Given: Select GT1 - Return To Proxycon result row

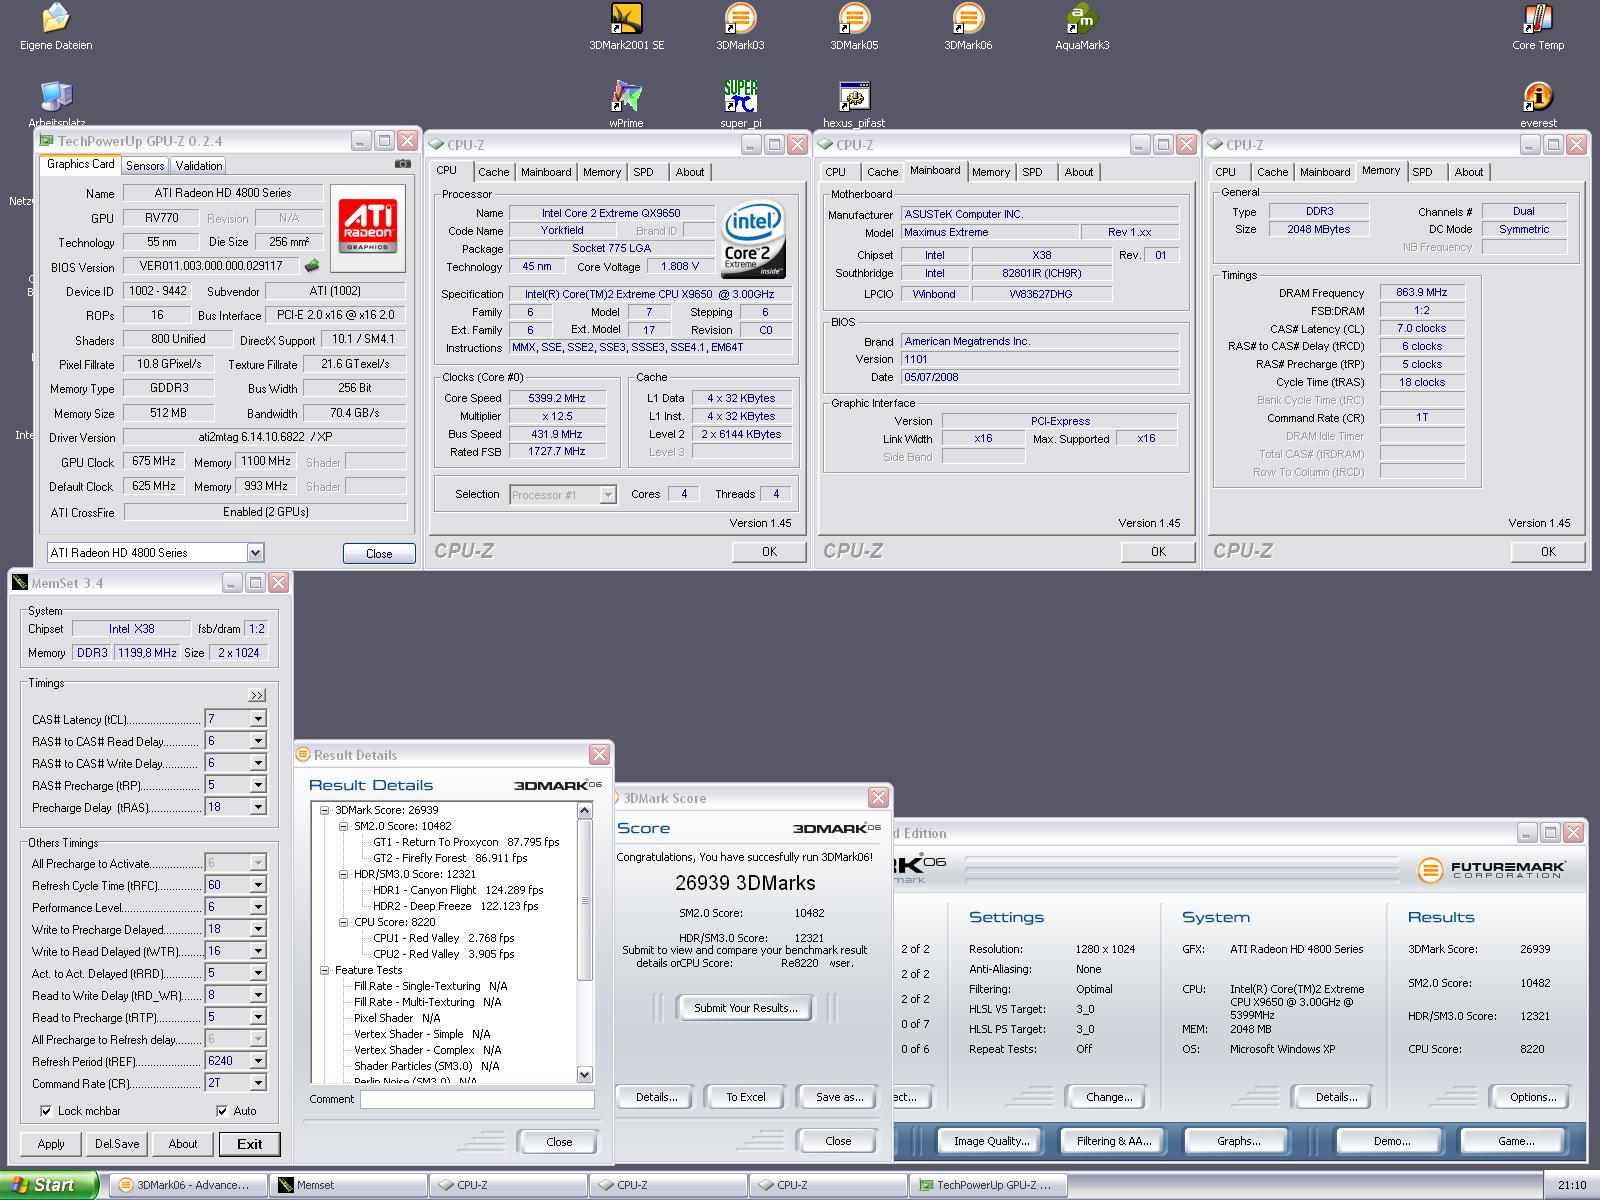Looking at the screenshot, I should (466, 842).
